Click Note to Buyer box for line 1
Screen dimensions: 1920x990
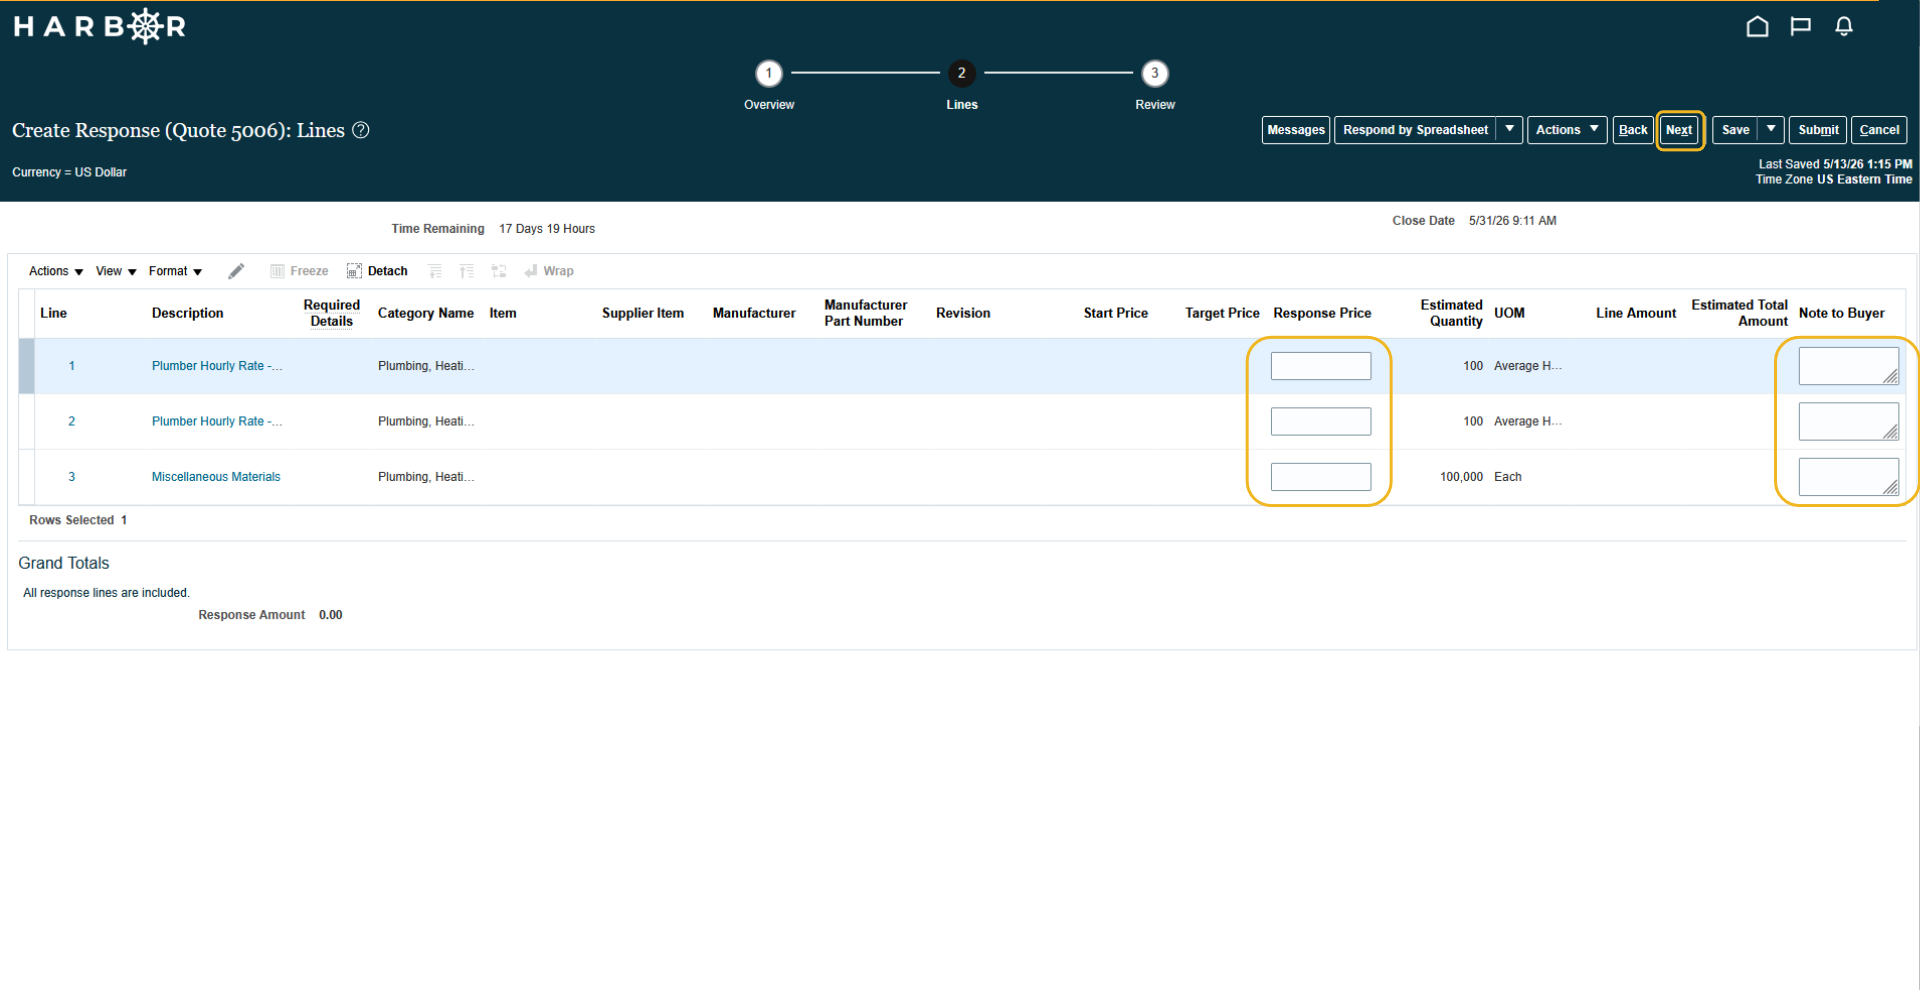coord(1849,366)
